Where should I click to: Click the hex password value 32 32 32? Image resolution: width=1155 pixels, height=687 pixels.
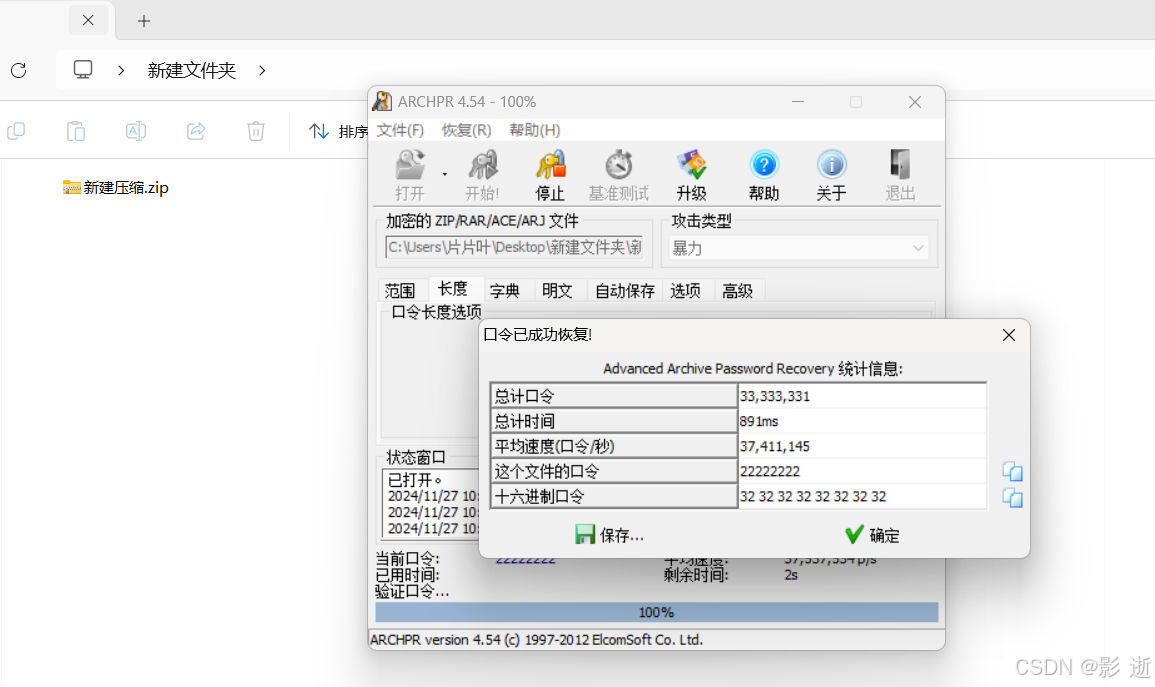coord(862,496)
